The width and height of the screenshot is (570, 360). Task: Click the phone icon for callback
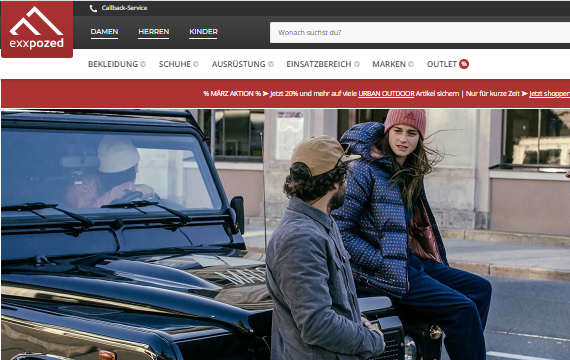click(93, 8)
